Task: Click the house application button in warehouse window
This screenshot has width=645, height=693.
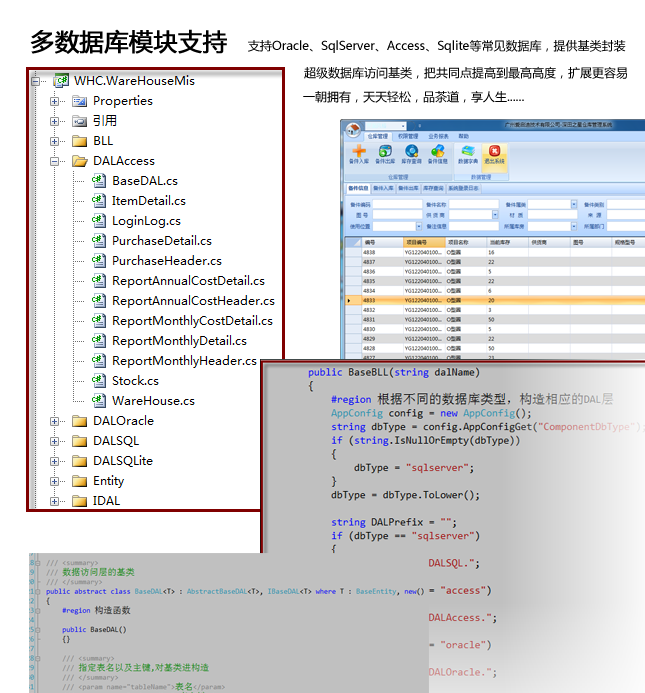Action: pyautogui.click(x=353, y=129)
